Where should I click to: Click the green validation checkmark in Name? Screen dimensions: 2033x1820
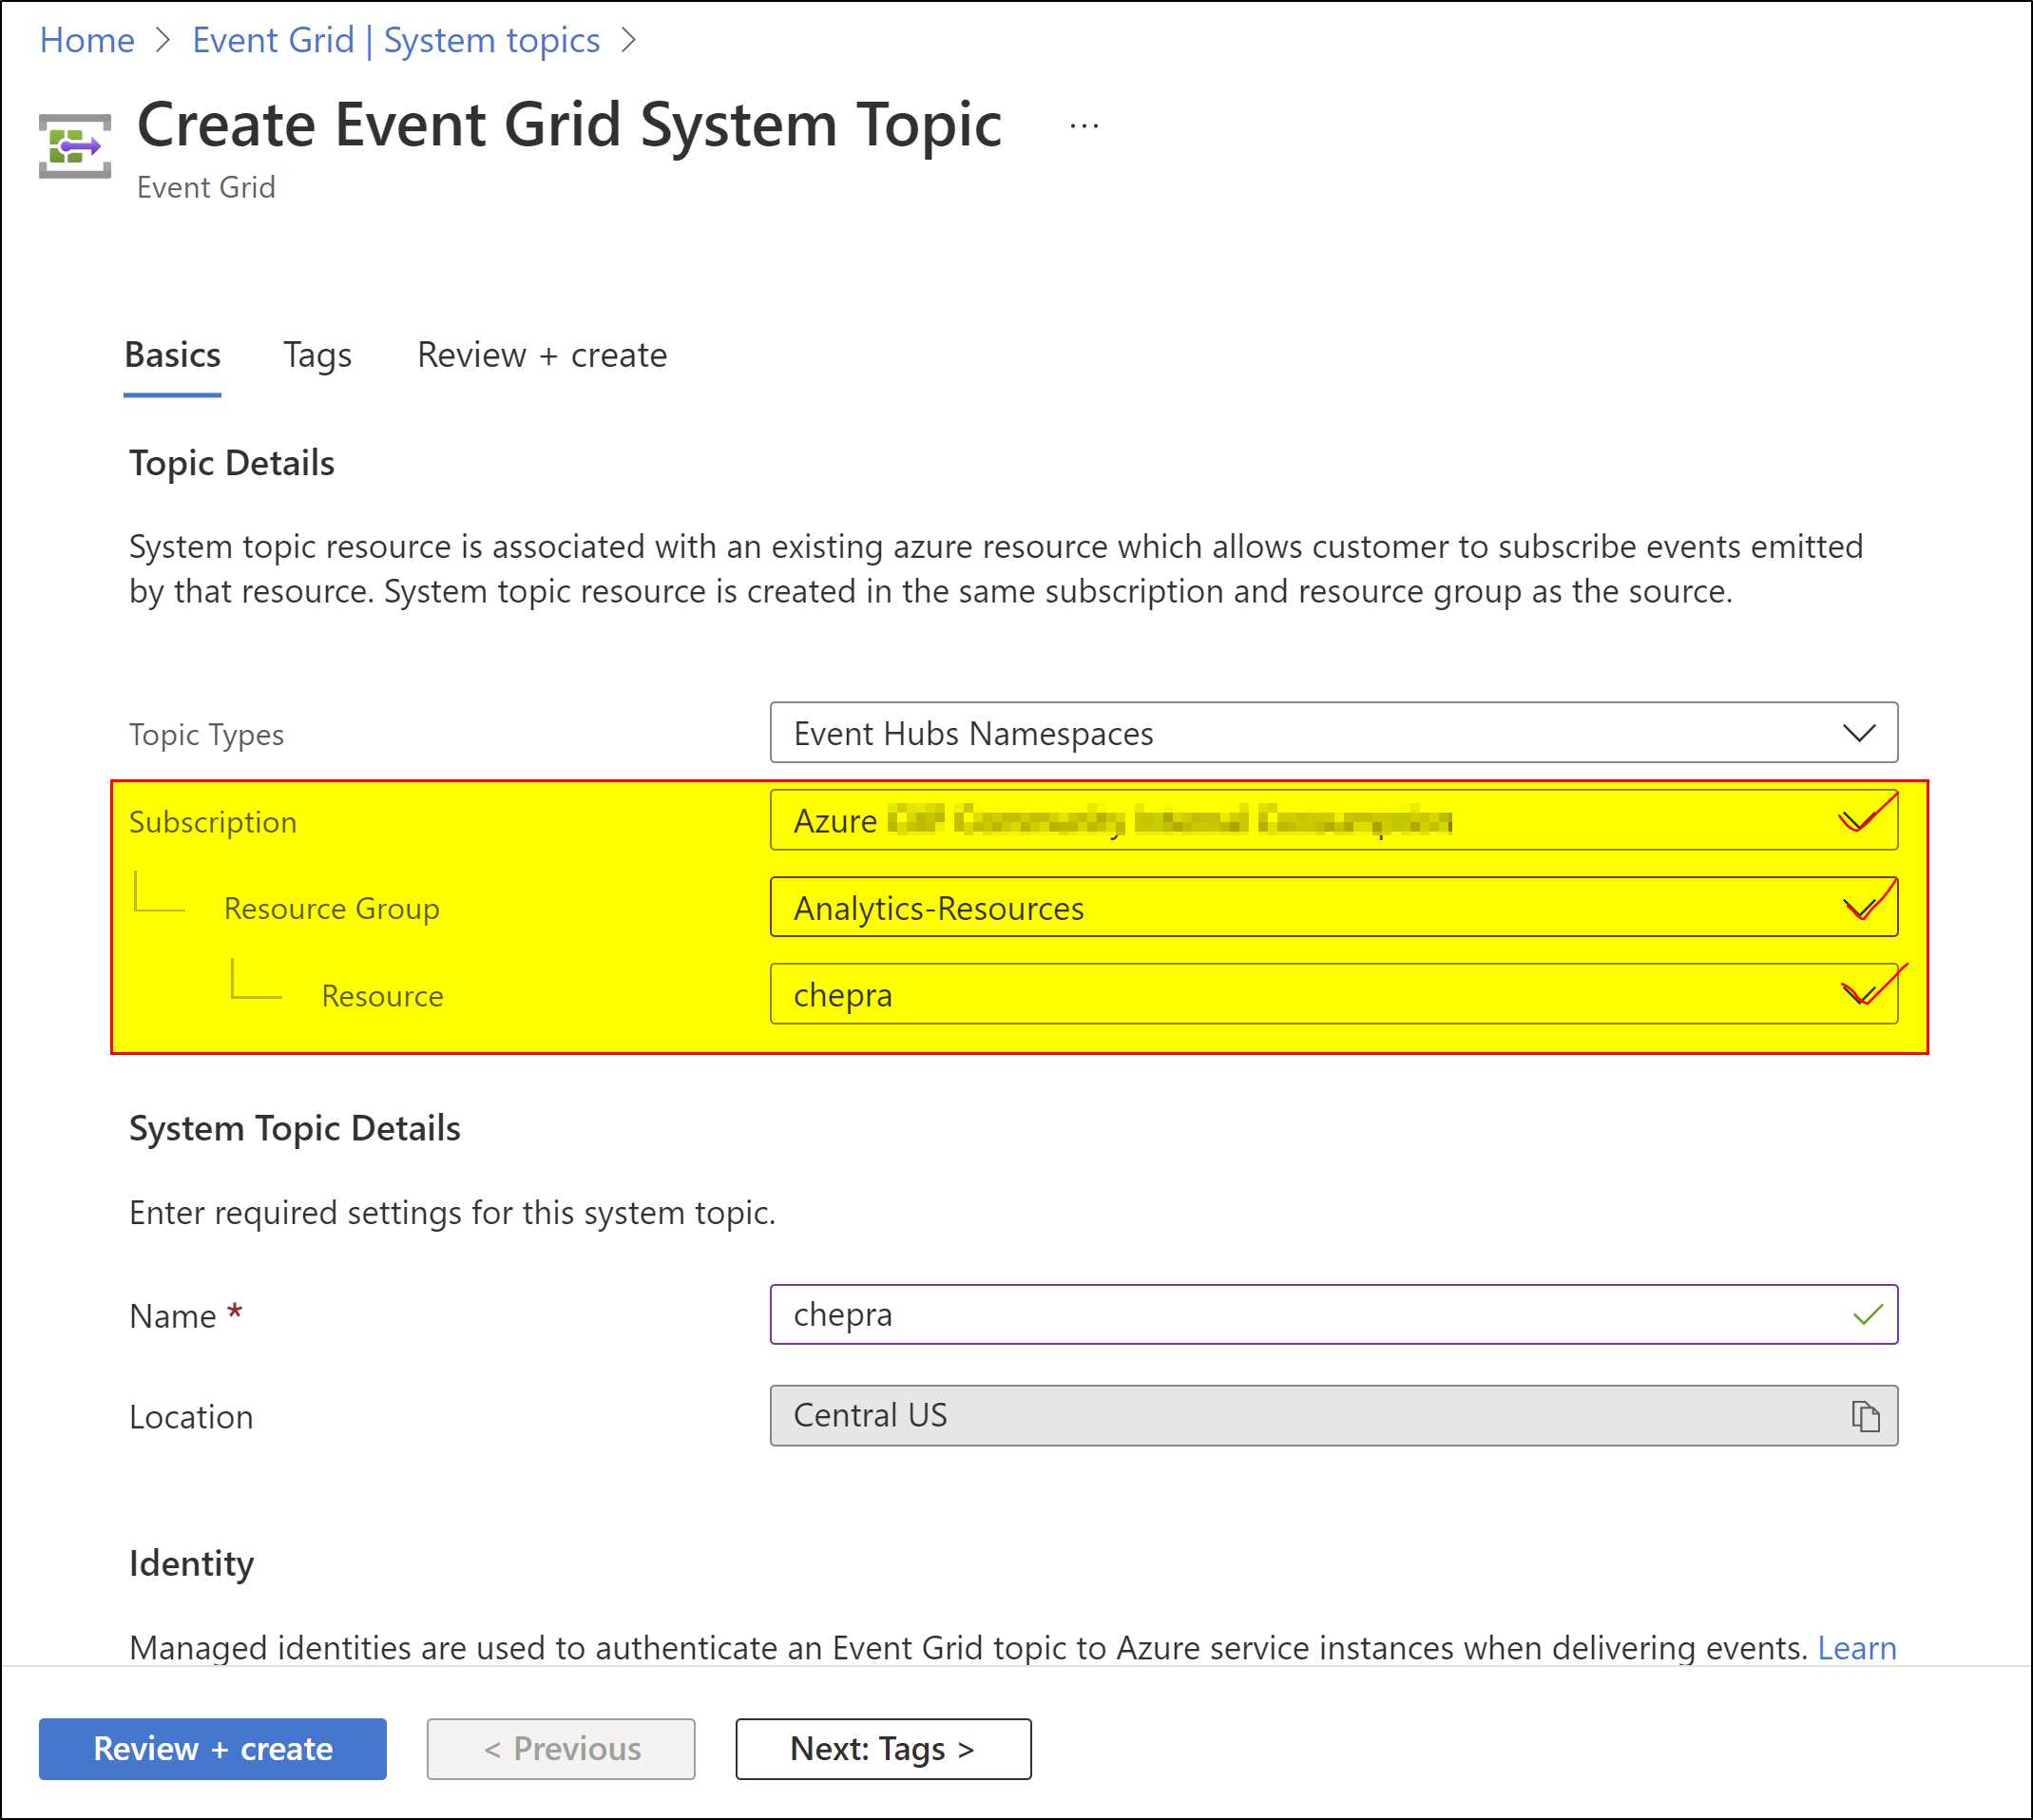coord(1867,1315)
